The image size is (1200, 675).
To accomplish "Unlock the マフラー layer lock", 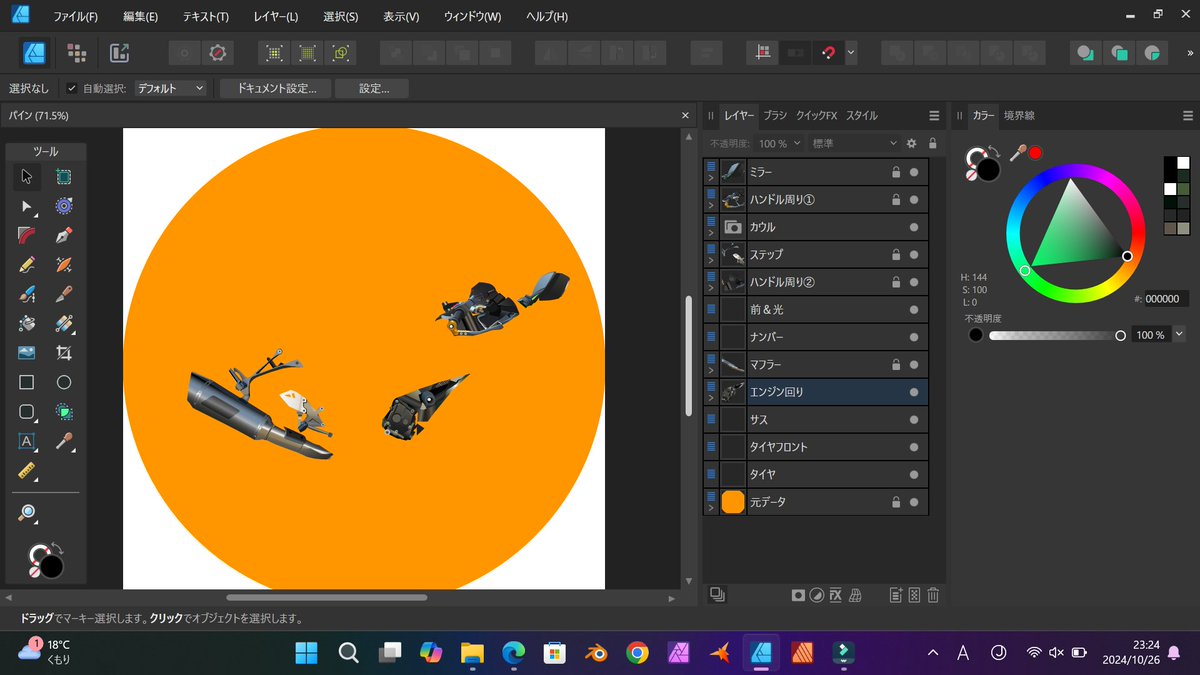I will click(896, 364).
